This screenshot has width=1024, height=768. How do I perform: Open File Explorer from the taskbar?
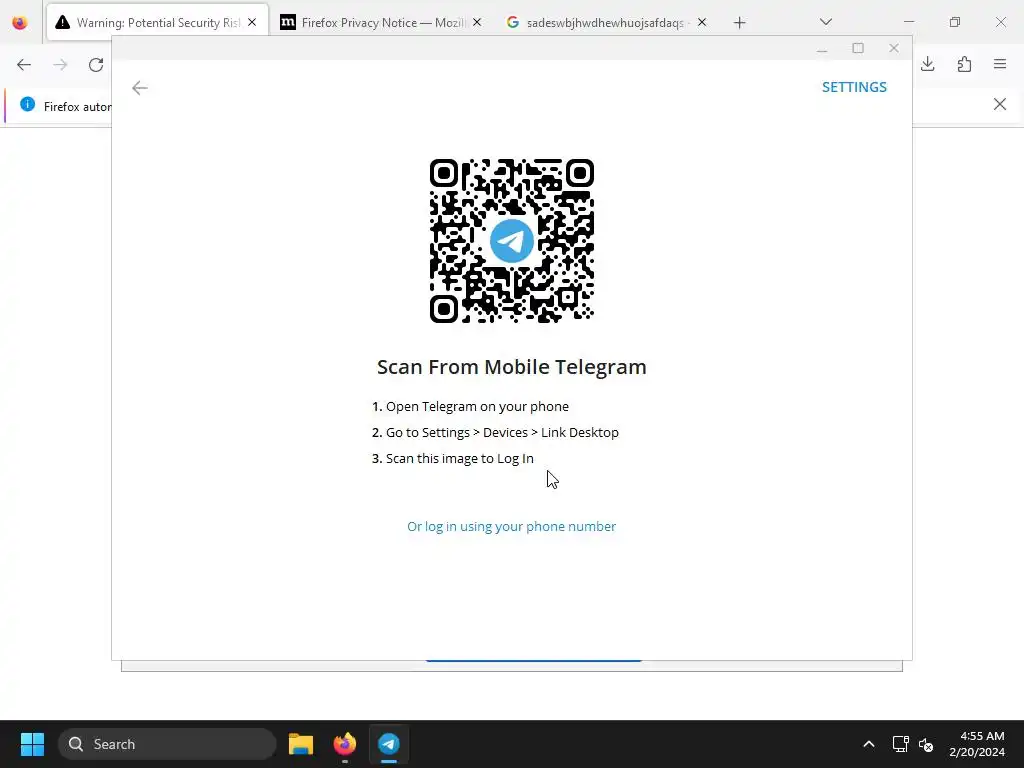click(300, 744)
